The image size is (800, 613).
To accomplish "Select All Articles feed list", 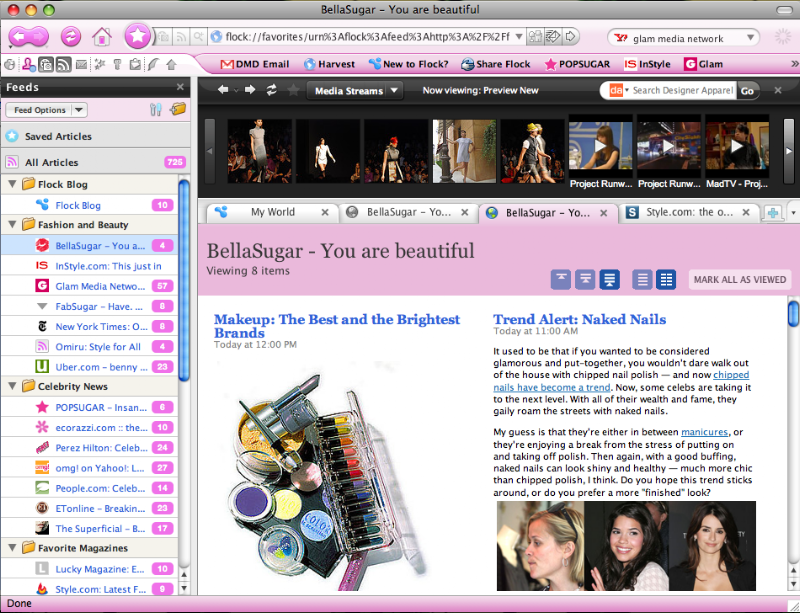I will coord(96,162).
